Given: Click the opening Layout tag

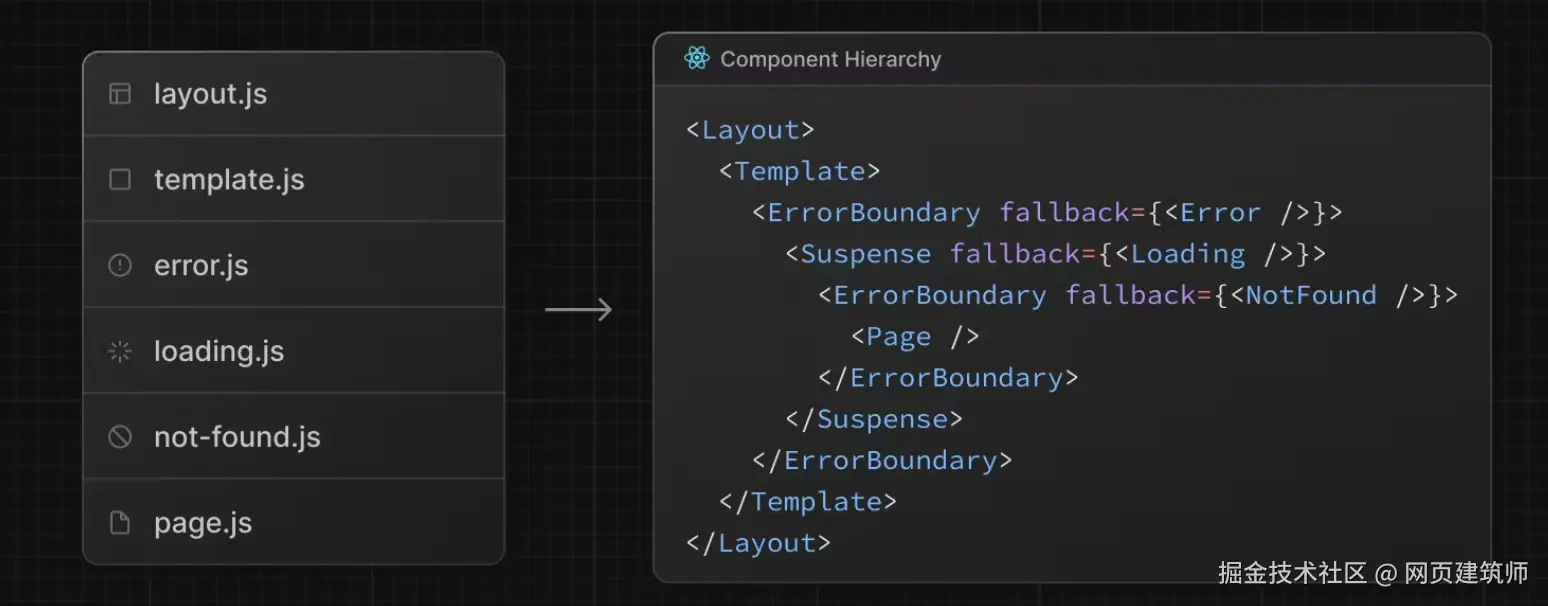Looking at the screenshot, I should pos(750,130).
